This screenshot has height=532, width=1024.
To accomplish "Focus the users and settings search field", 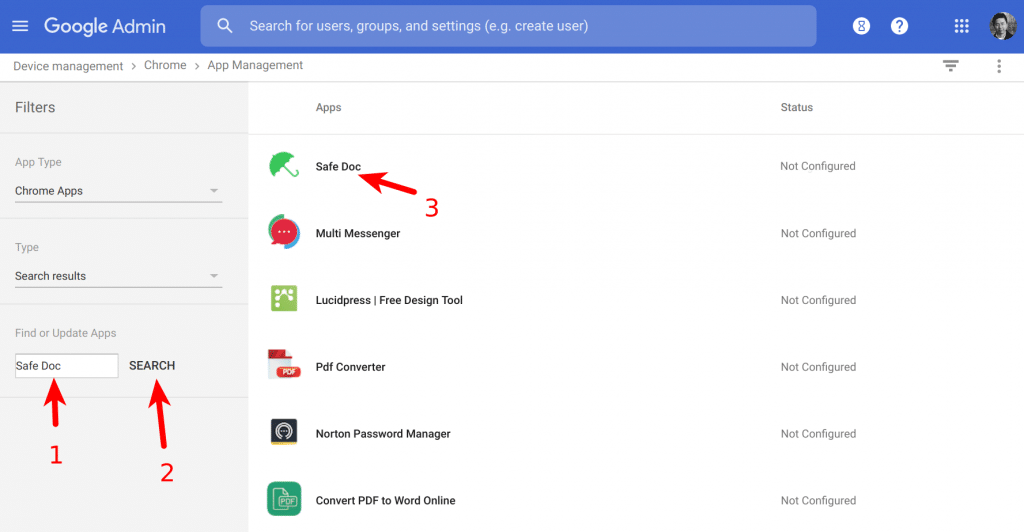I will (508, 26).
